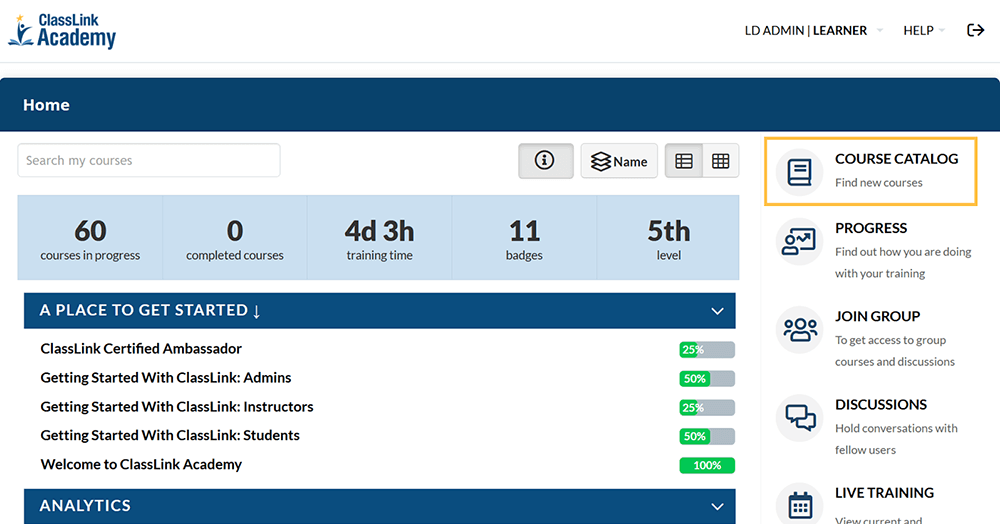Sort courses by Name button
Viewport: 1000px width, 524px height.
tap(619, 161)
